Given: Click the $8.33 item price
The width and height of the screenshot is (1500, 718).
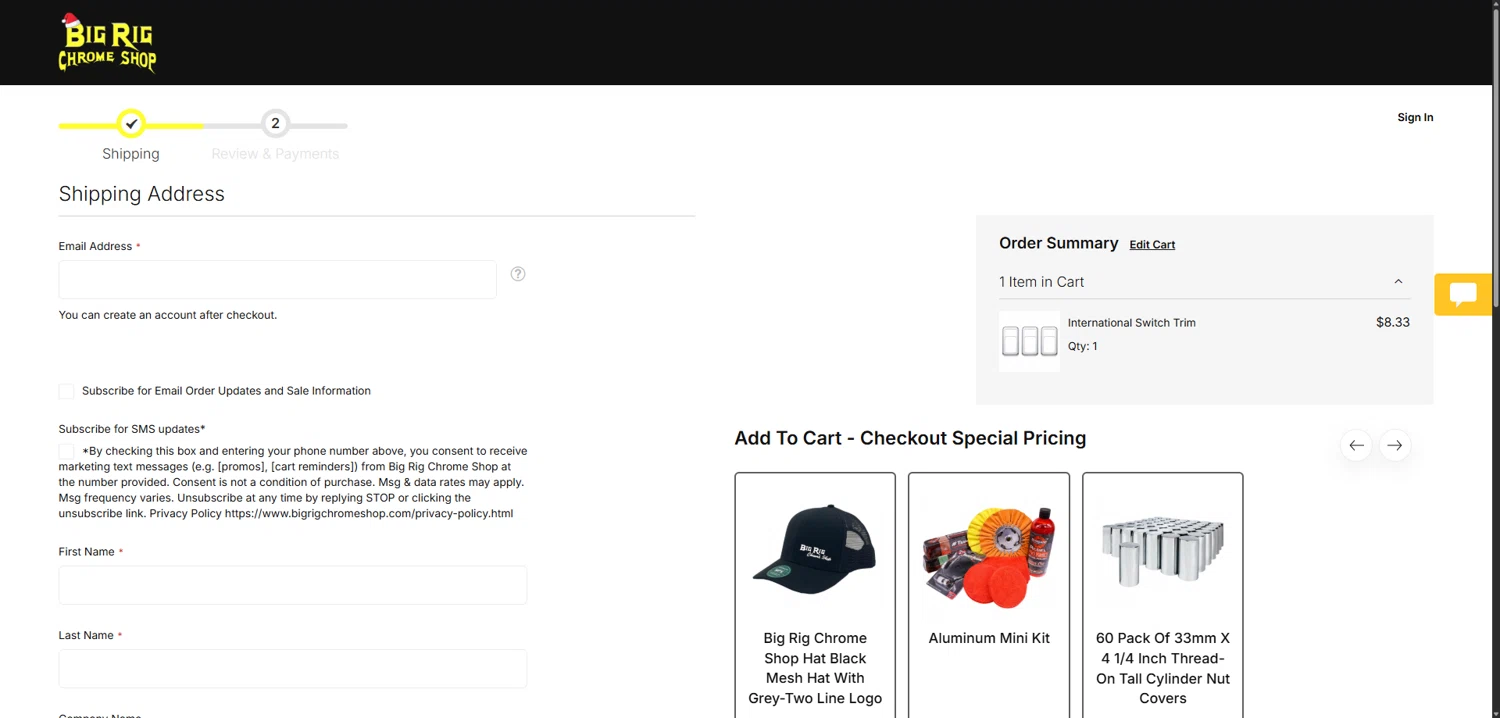Looking at the screenshot, I should click(x=1393, y=322).
